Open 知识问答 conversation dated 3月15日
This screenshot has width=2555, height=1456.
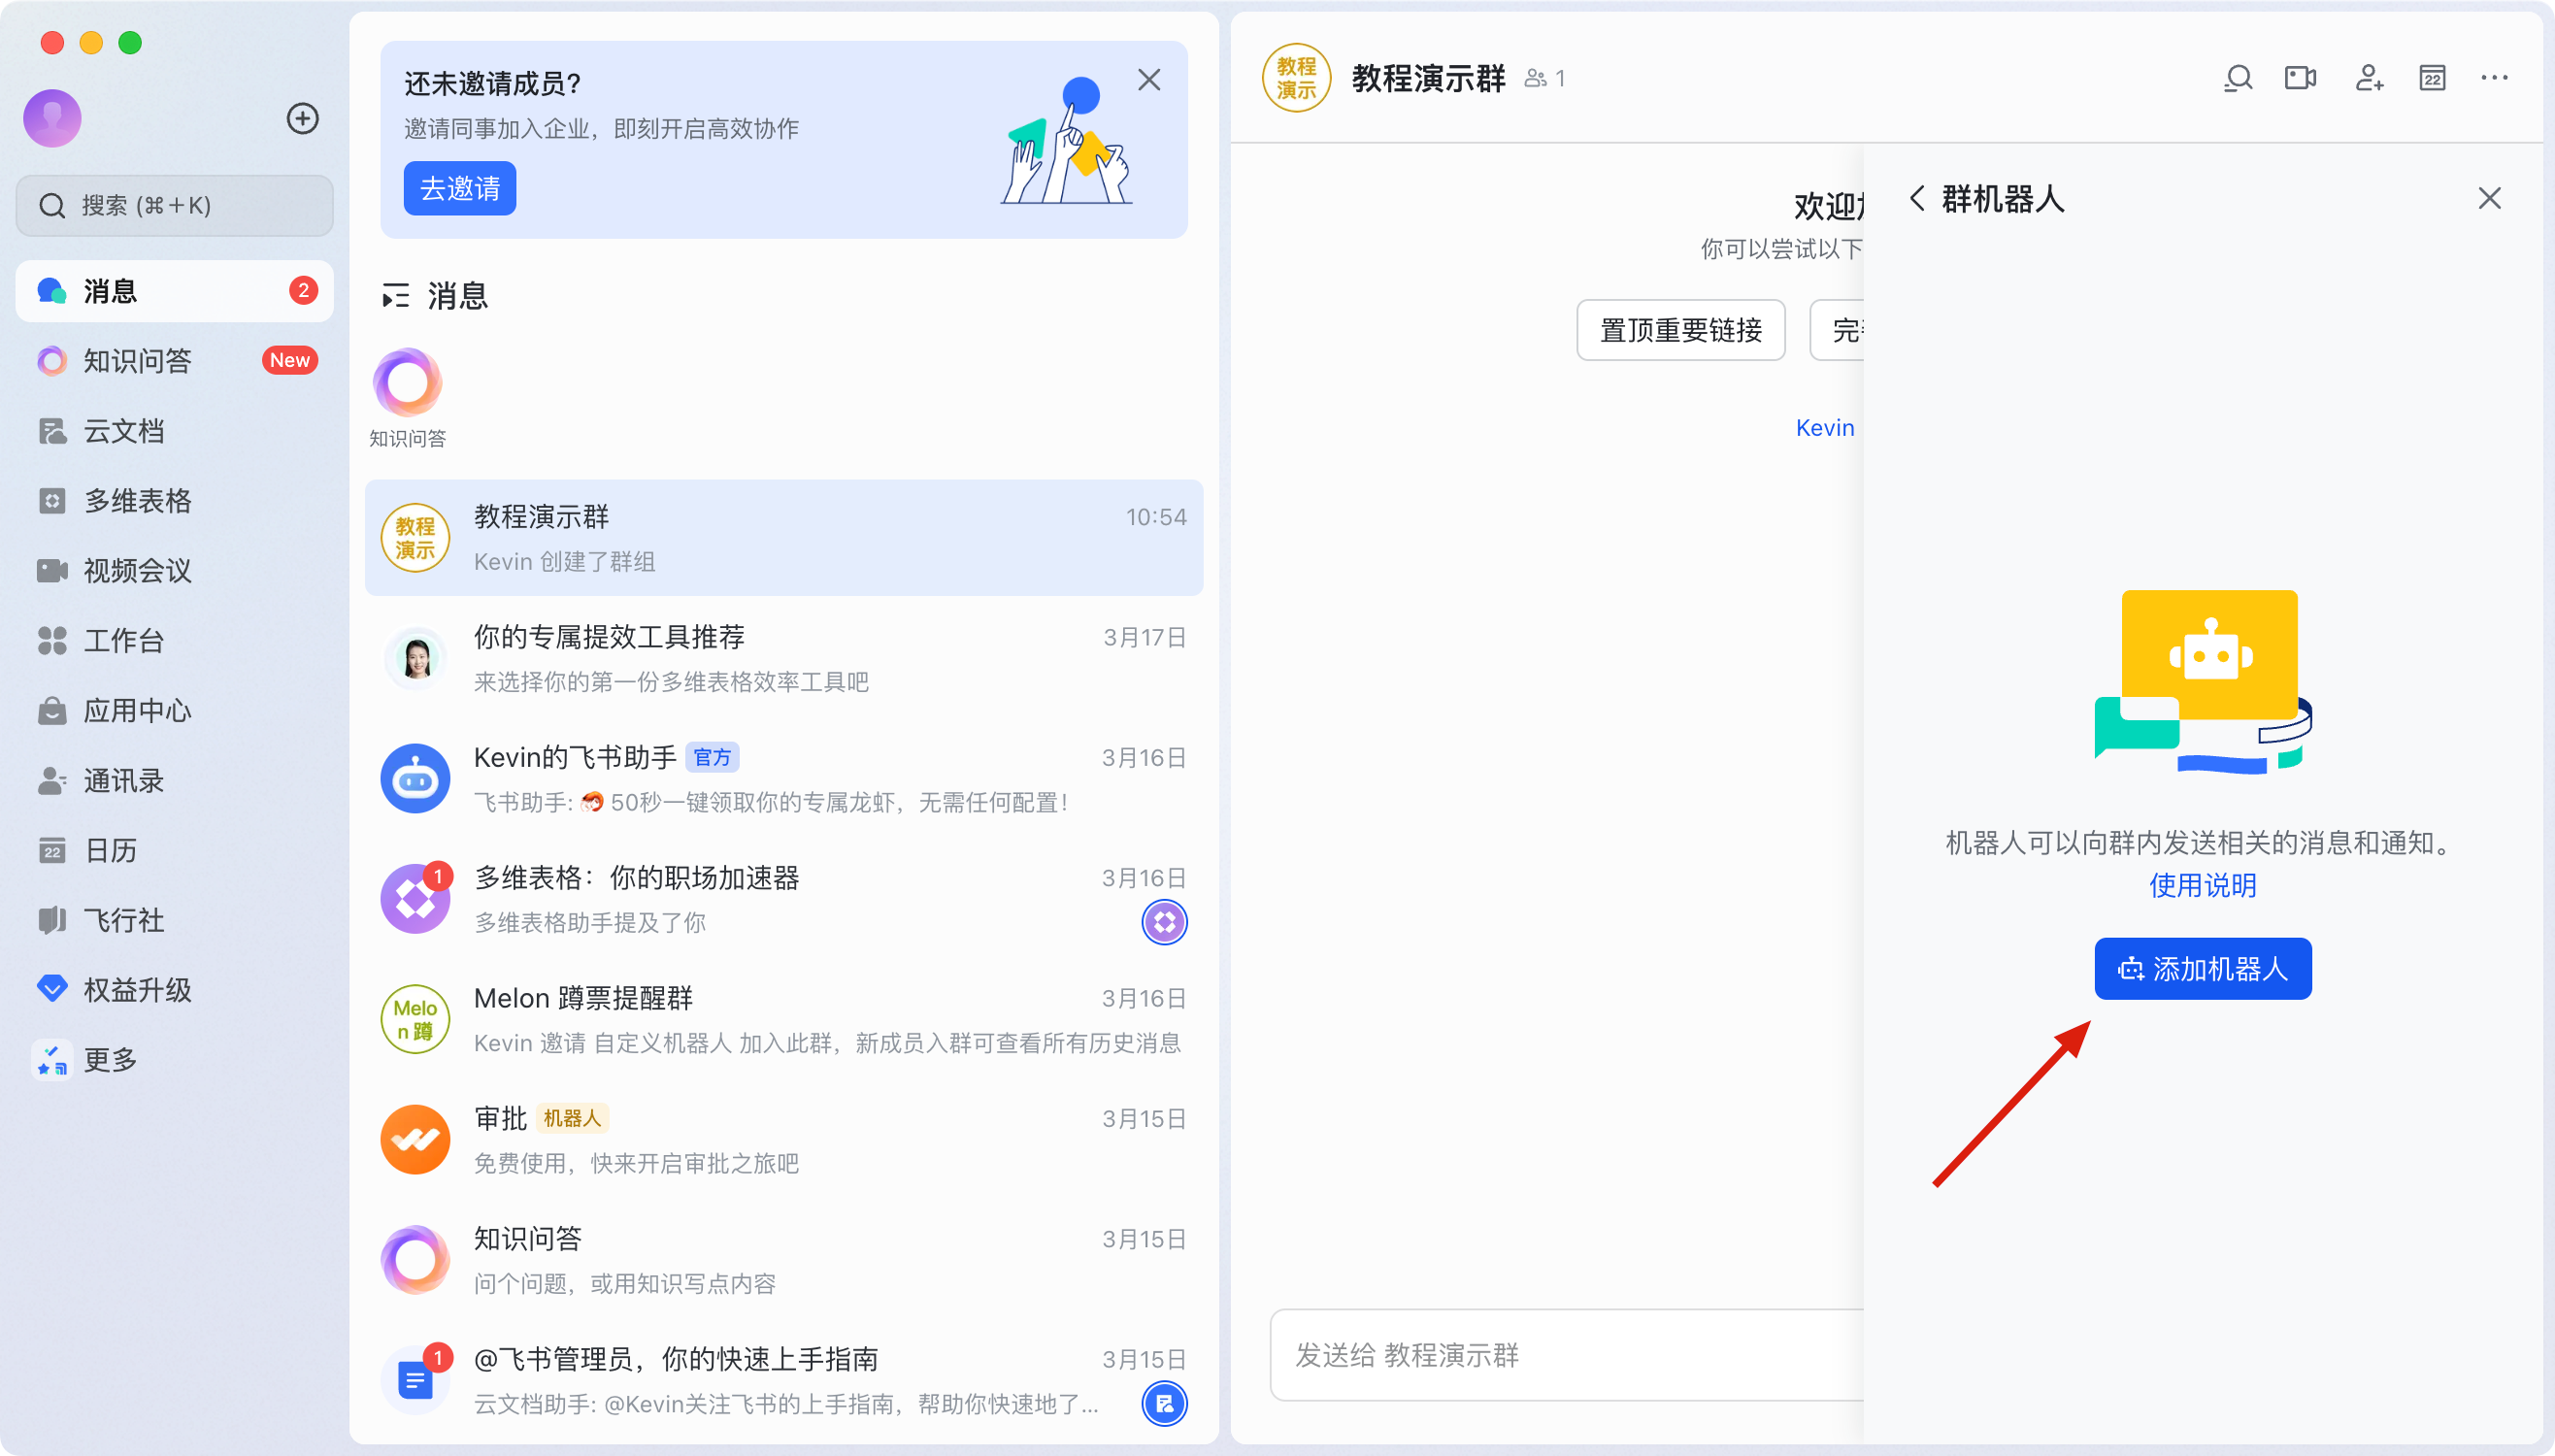pyautogui.click(x=784, y=1260)
